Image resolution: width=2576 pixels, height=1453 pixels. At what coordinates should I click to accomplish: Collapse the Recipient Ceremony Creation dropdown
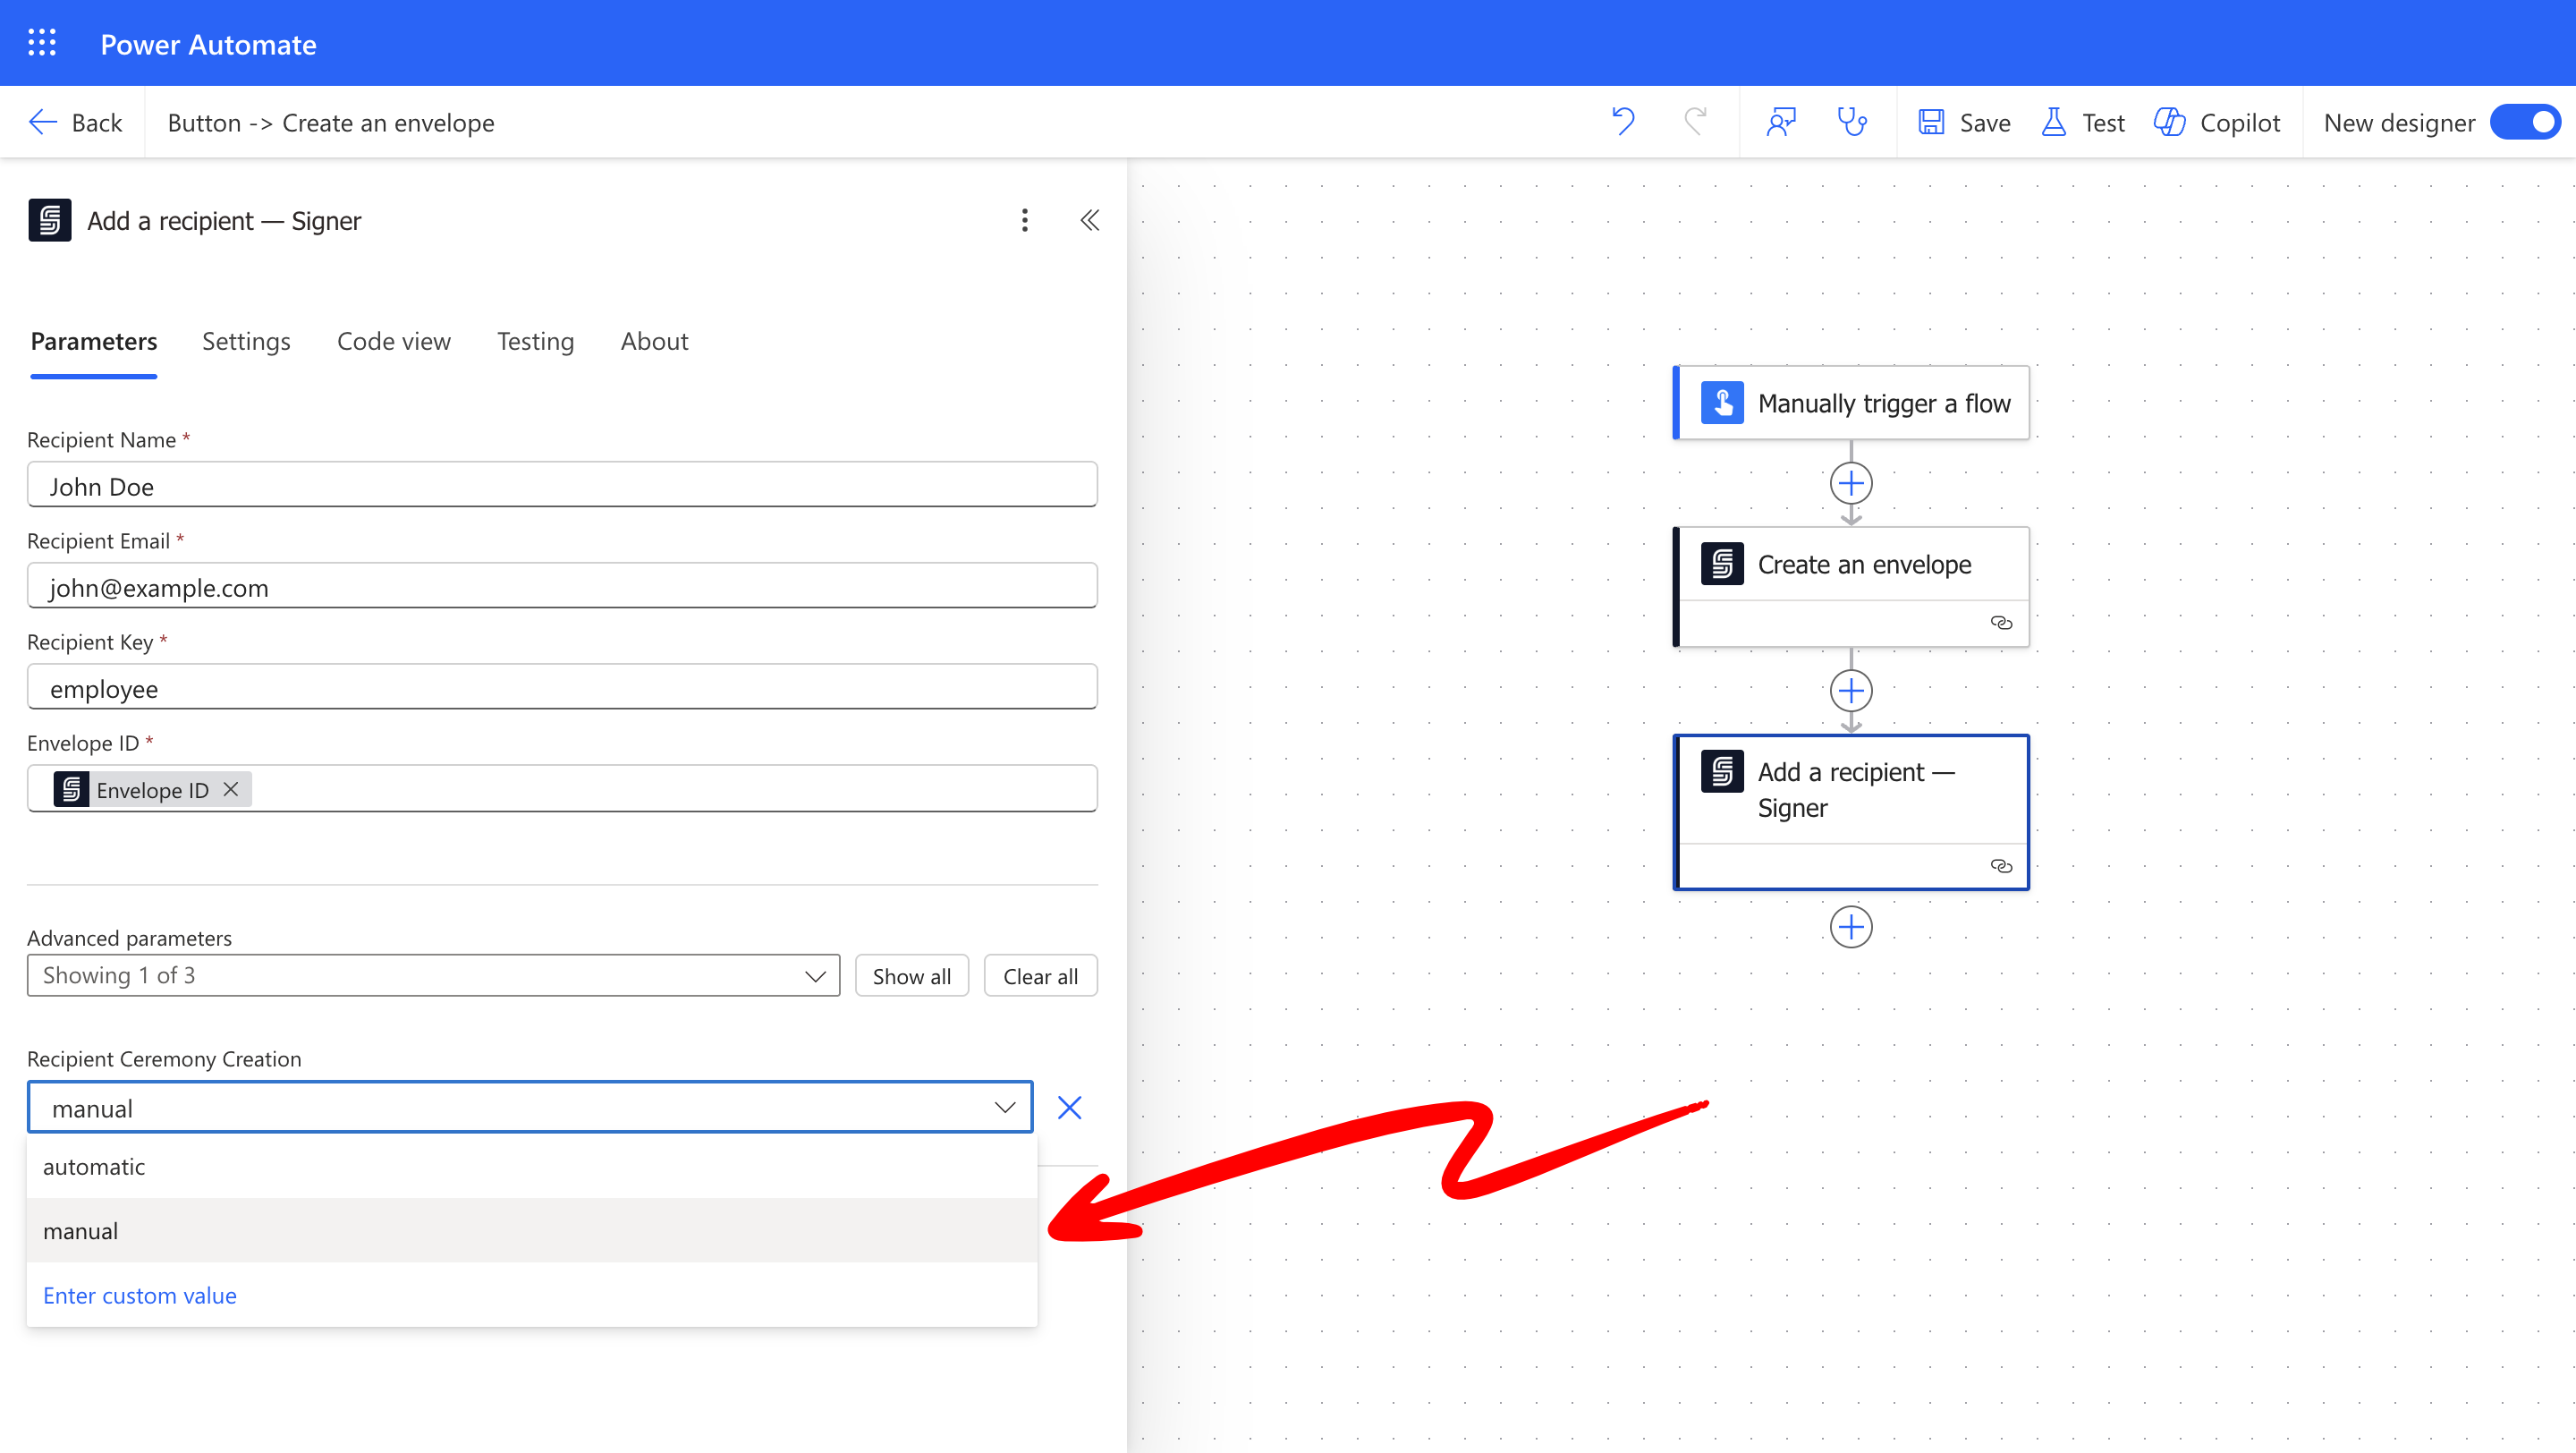(x=1004, y=1108)
